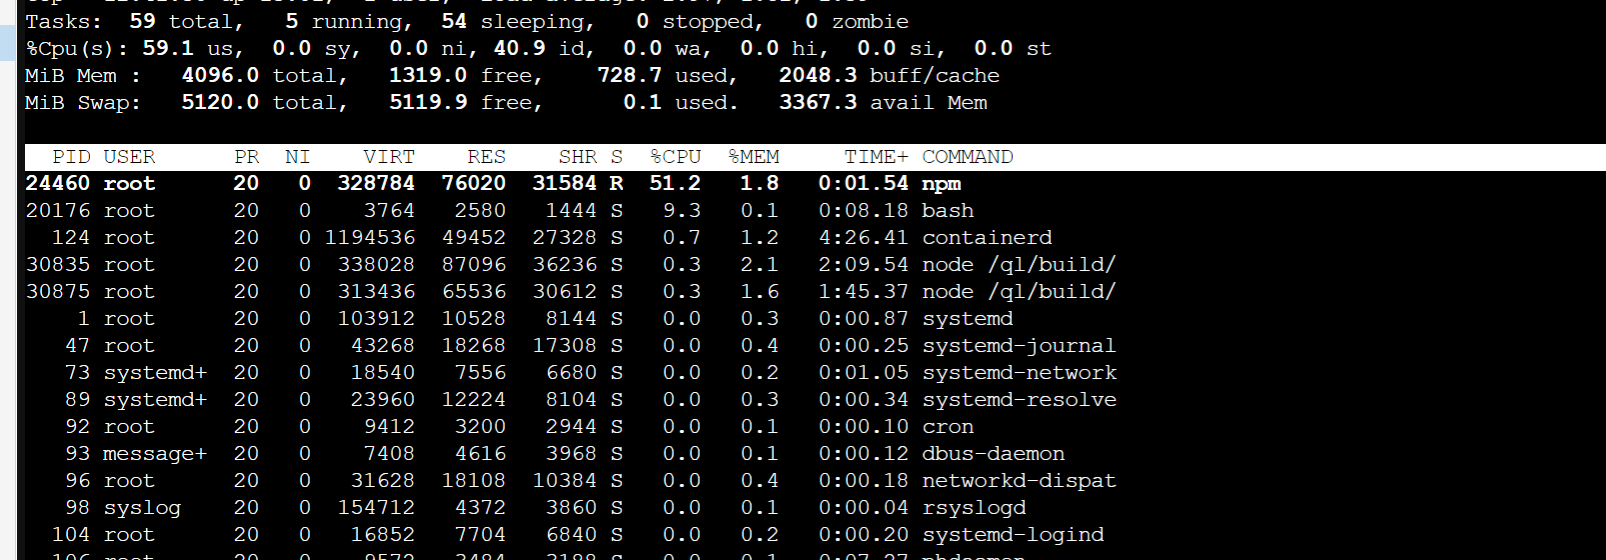Click the systemd-resolve command
1606x560 pixels.
(1019, 400)
